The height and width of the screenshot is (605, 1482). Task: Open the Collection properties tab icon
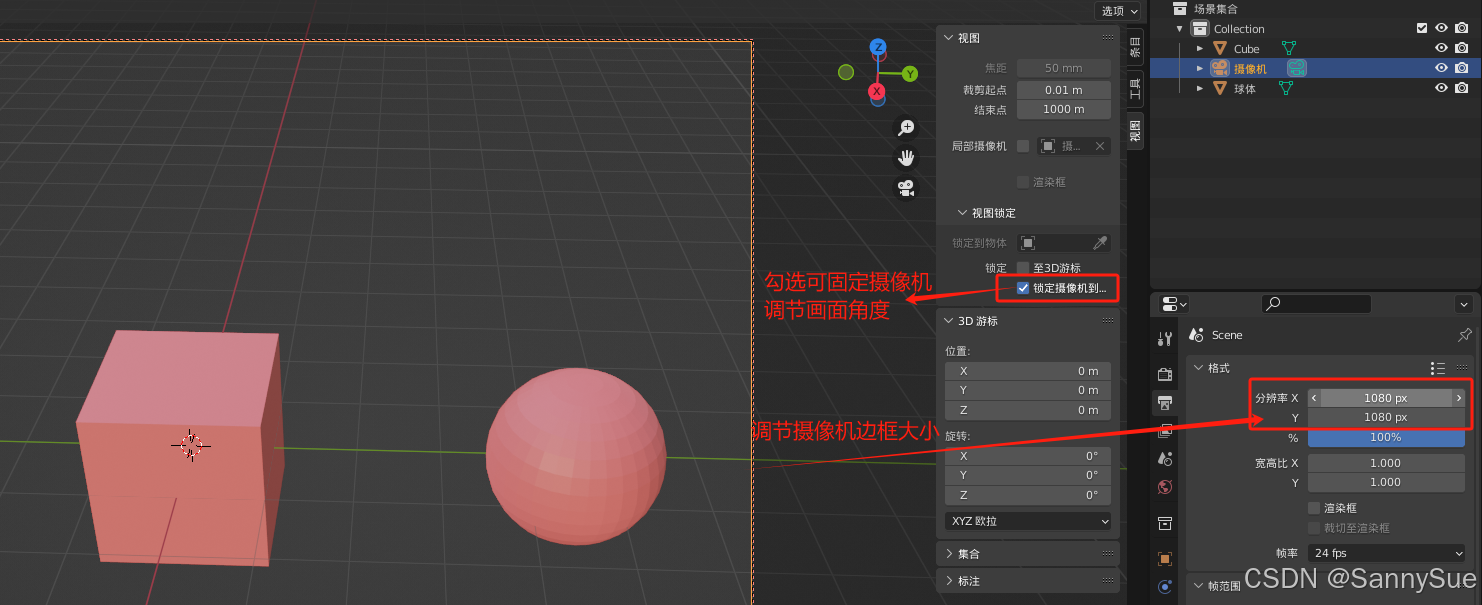[x=1164, y=523]
